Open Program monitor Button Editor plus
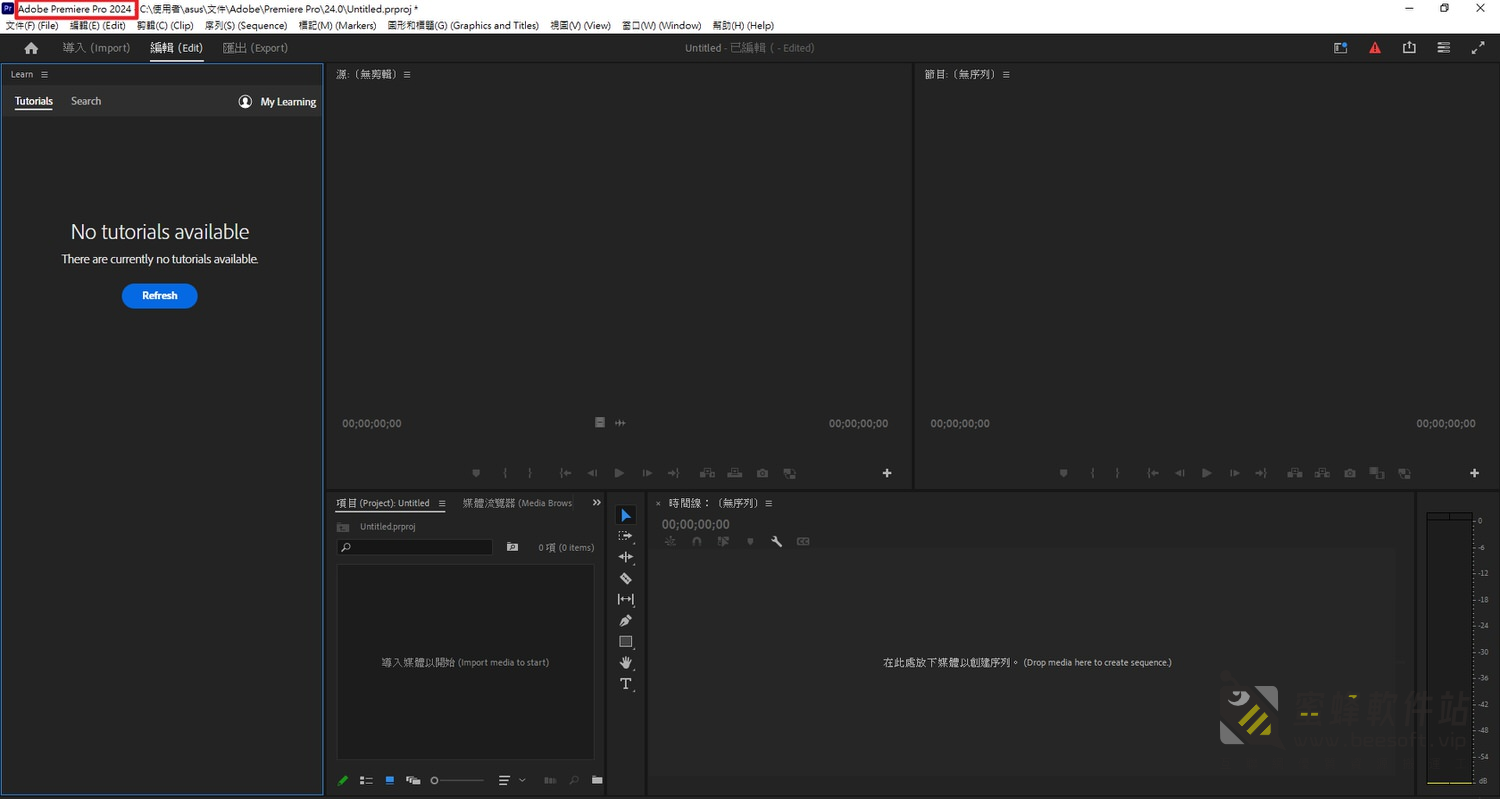Image resolution: width=1500 pixels, height=799 pixels. (1474, 473)
